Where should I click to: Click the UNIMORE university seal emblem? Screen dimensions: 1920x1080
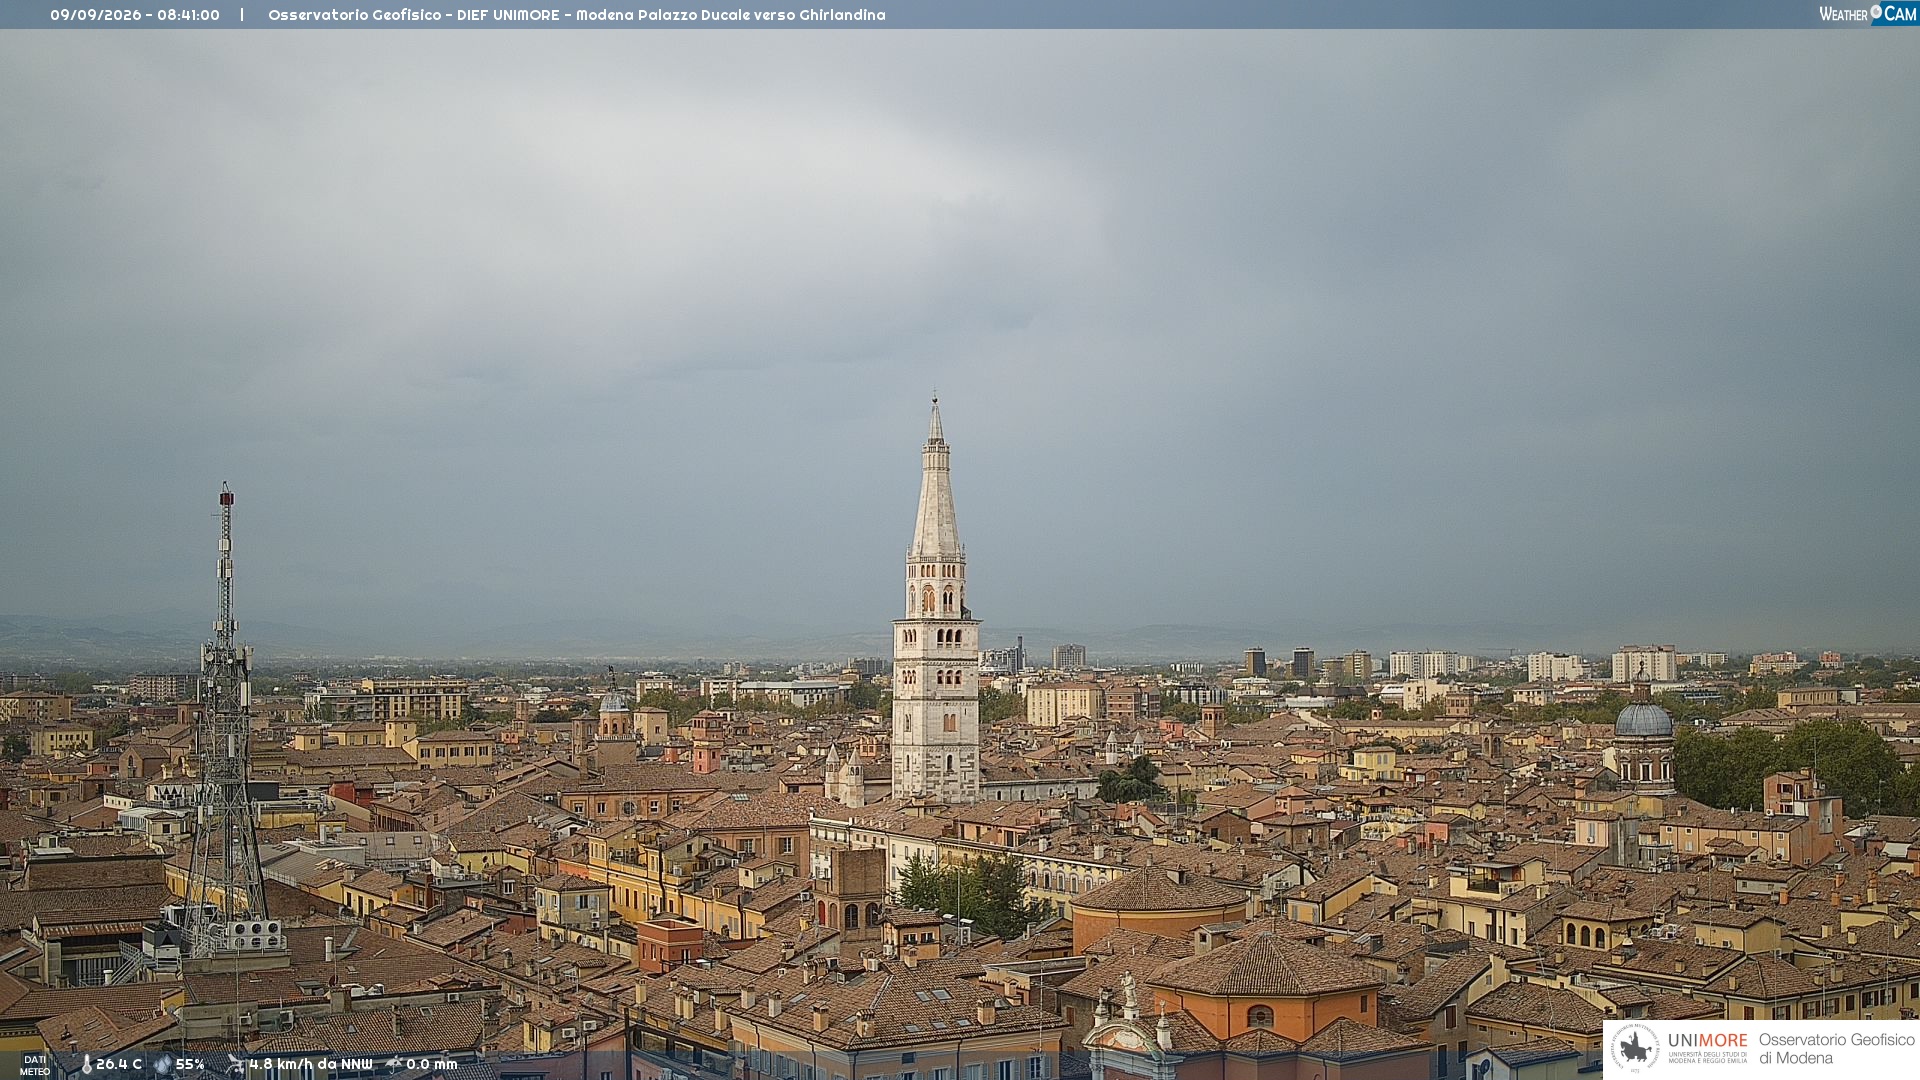coord(1635,1048)
